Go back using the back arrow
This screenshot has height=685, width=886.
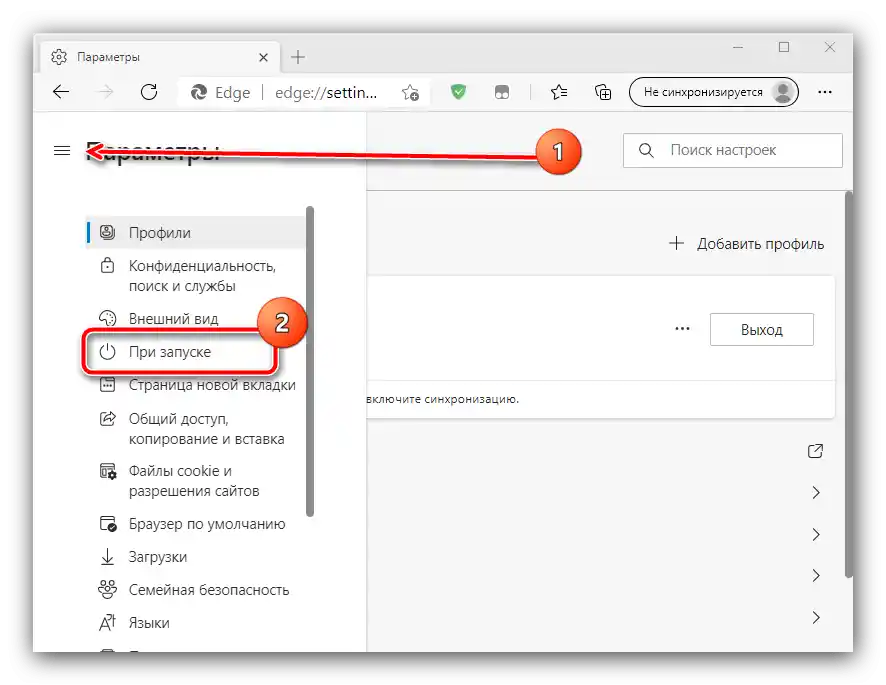(60, 91)
